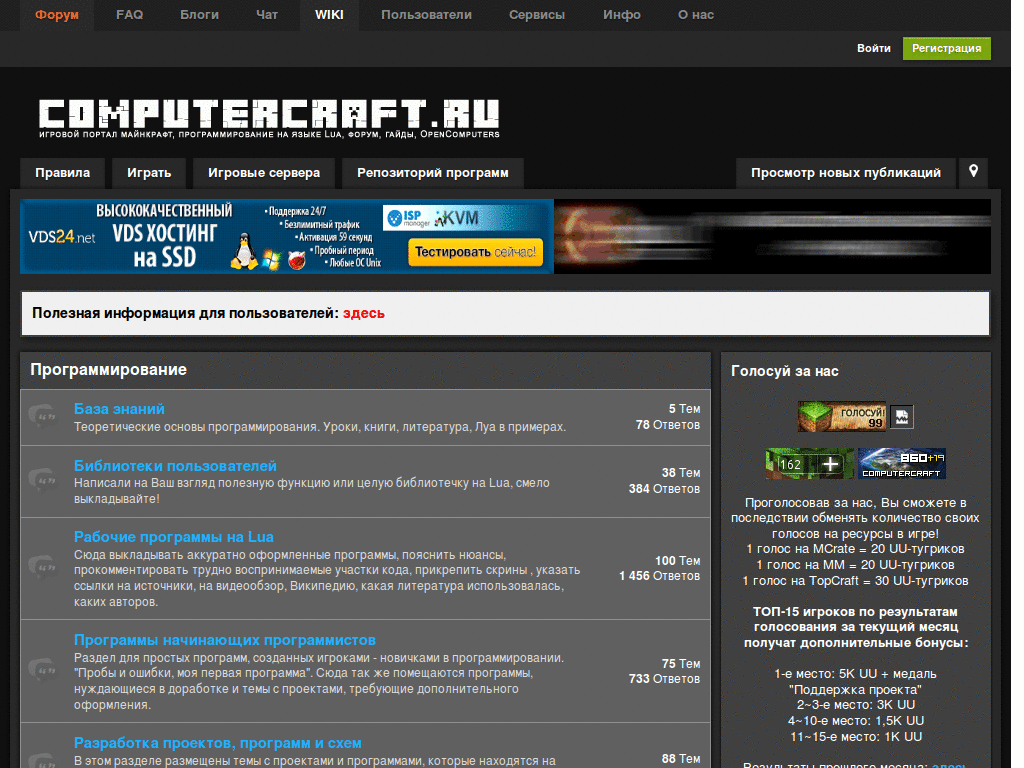Open Программы начинающих программистов forum

(x=225, y=640)
